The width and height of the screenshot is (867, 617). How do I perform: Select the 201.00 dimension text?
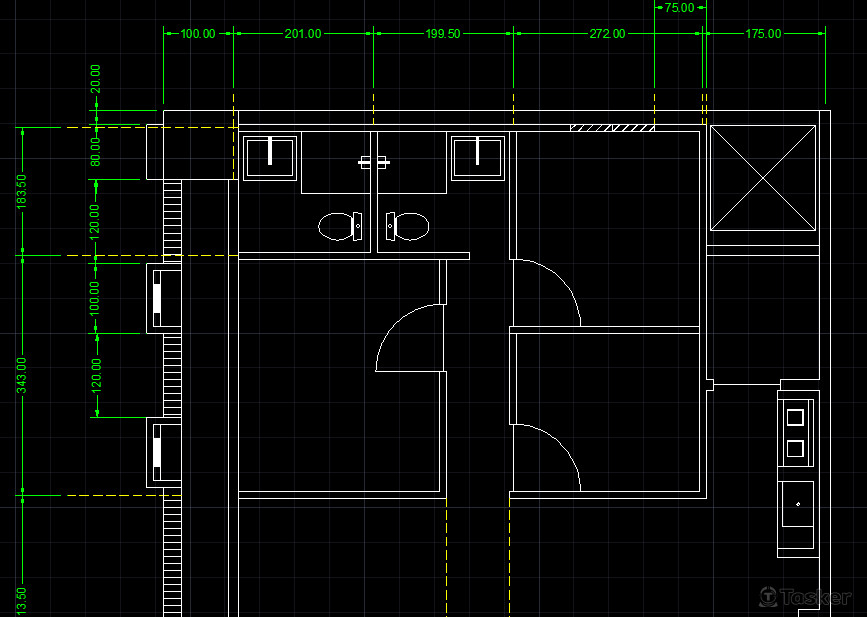point(302,34)
